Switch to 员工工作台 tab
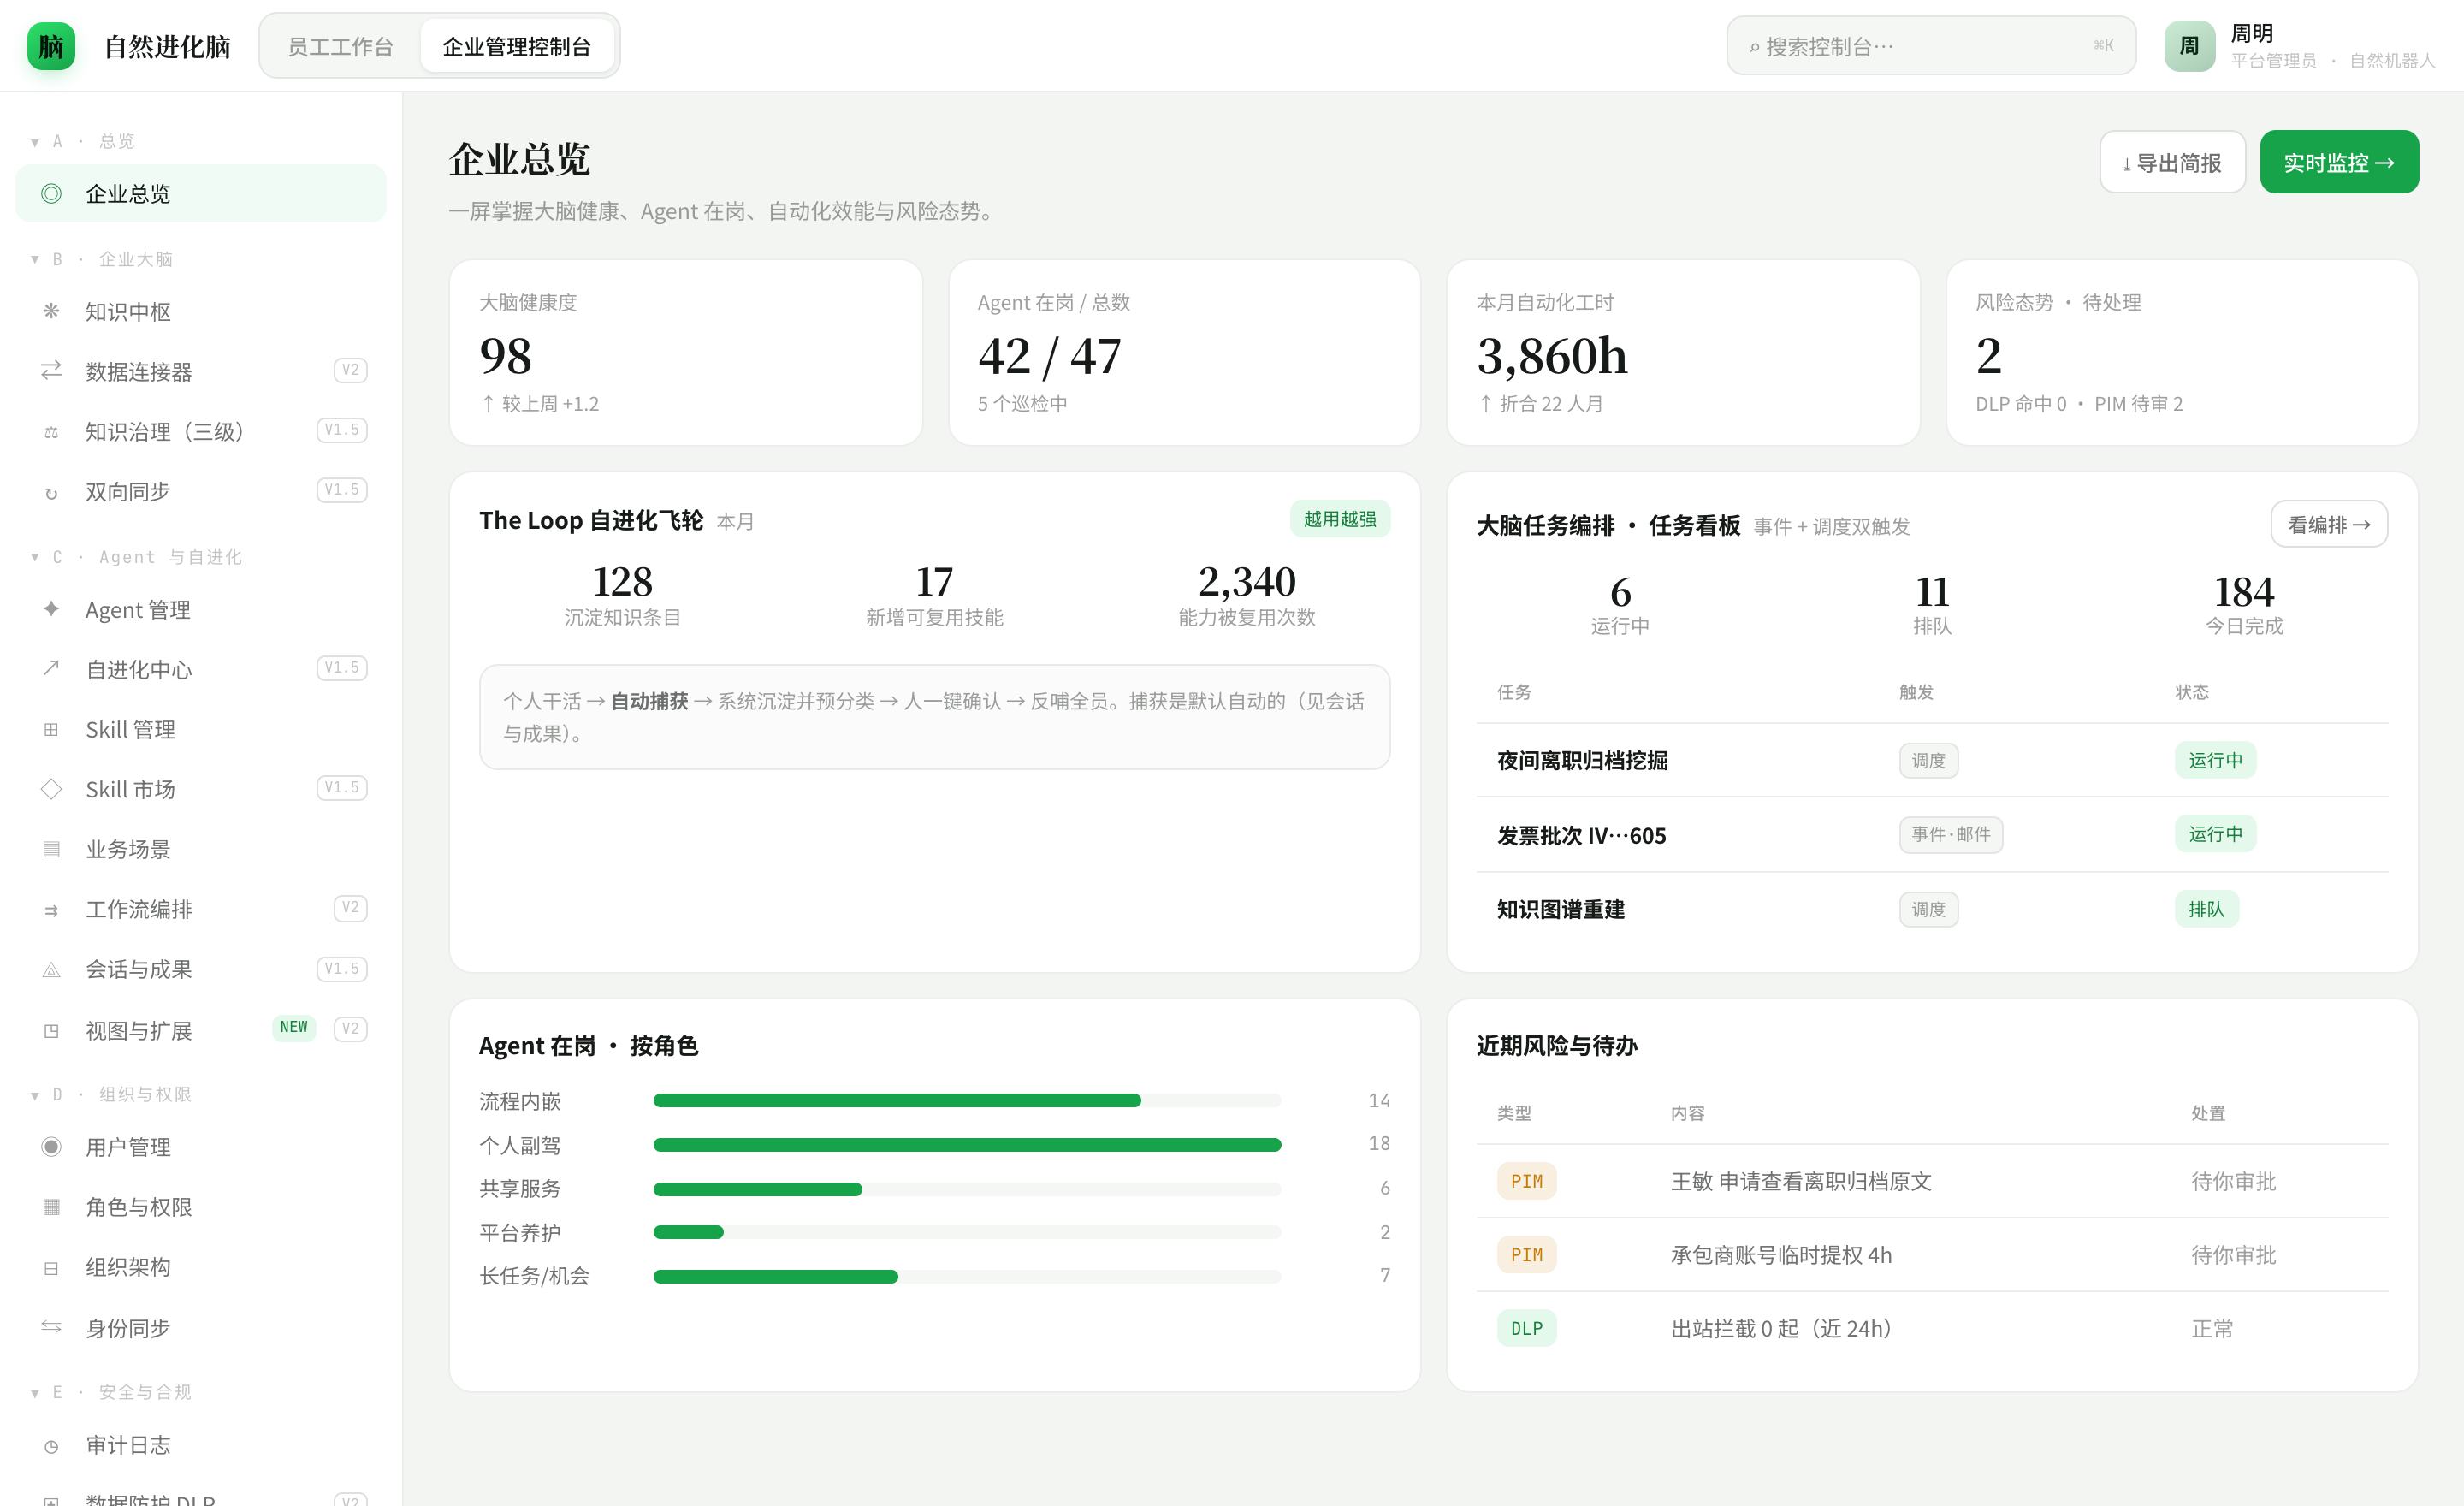This screenshot has height=1506, width=2464. click(340, 46)
